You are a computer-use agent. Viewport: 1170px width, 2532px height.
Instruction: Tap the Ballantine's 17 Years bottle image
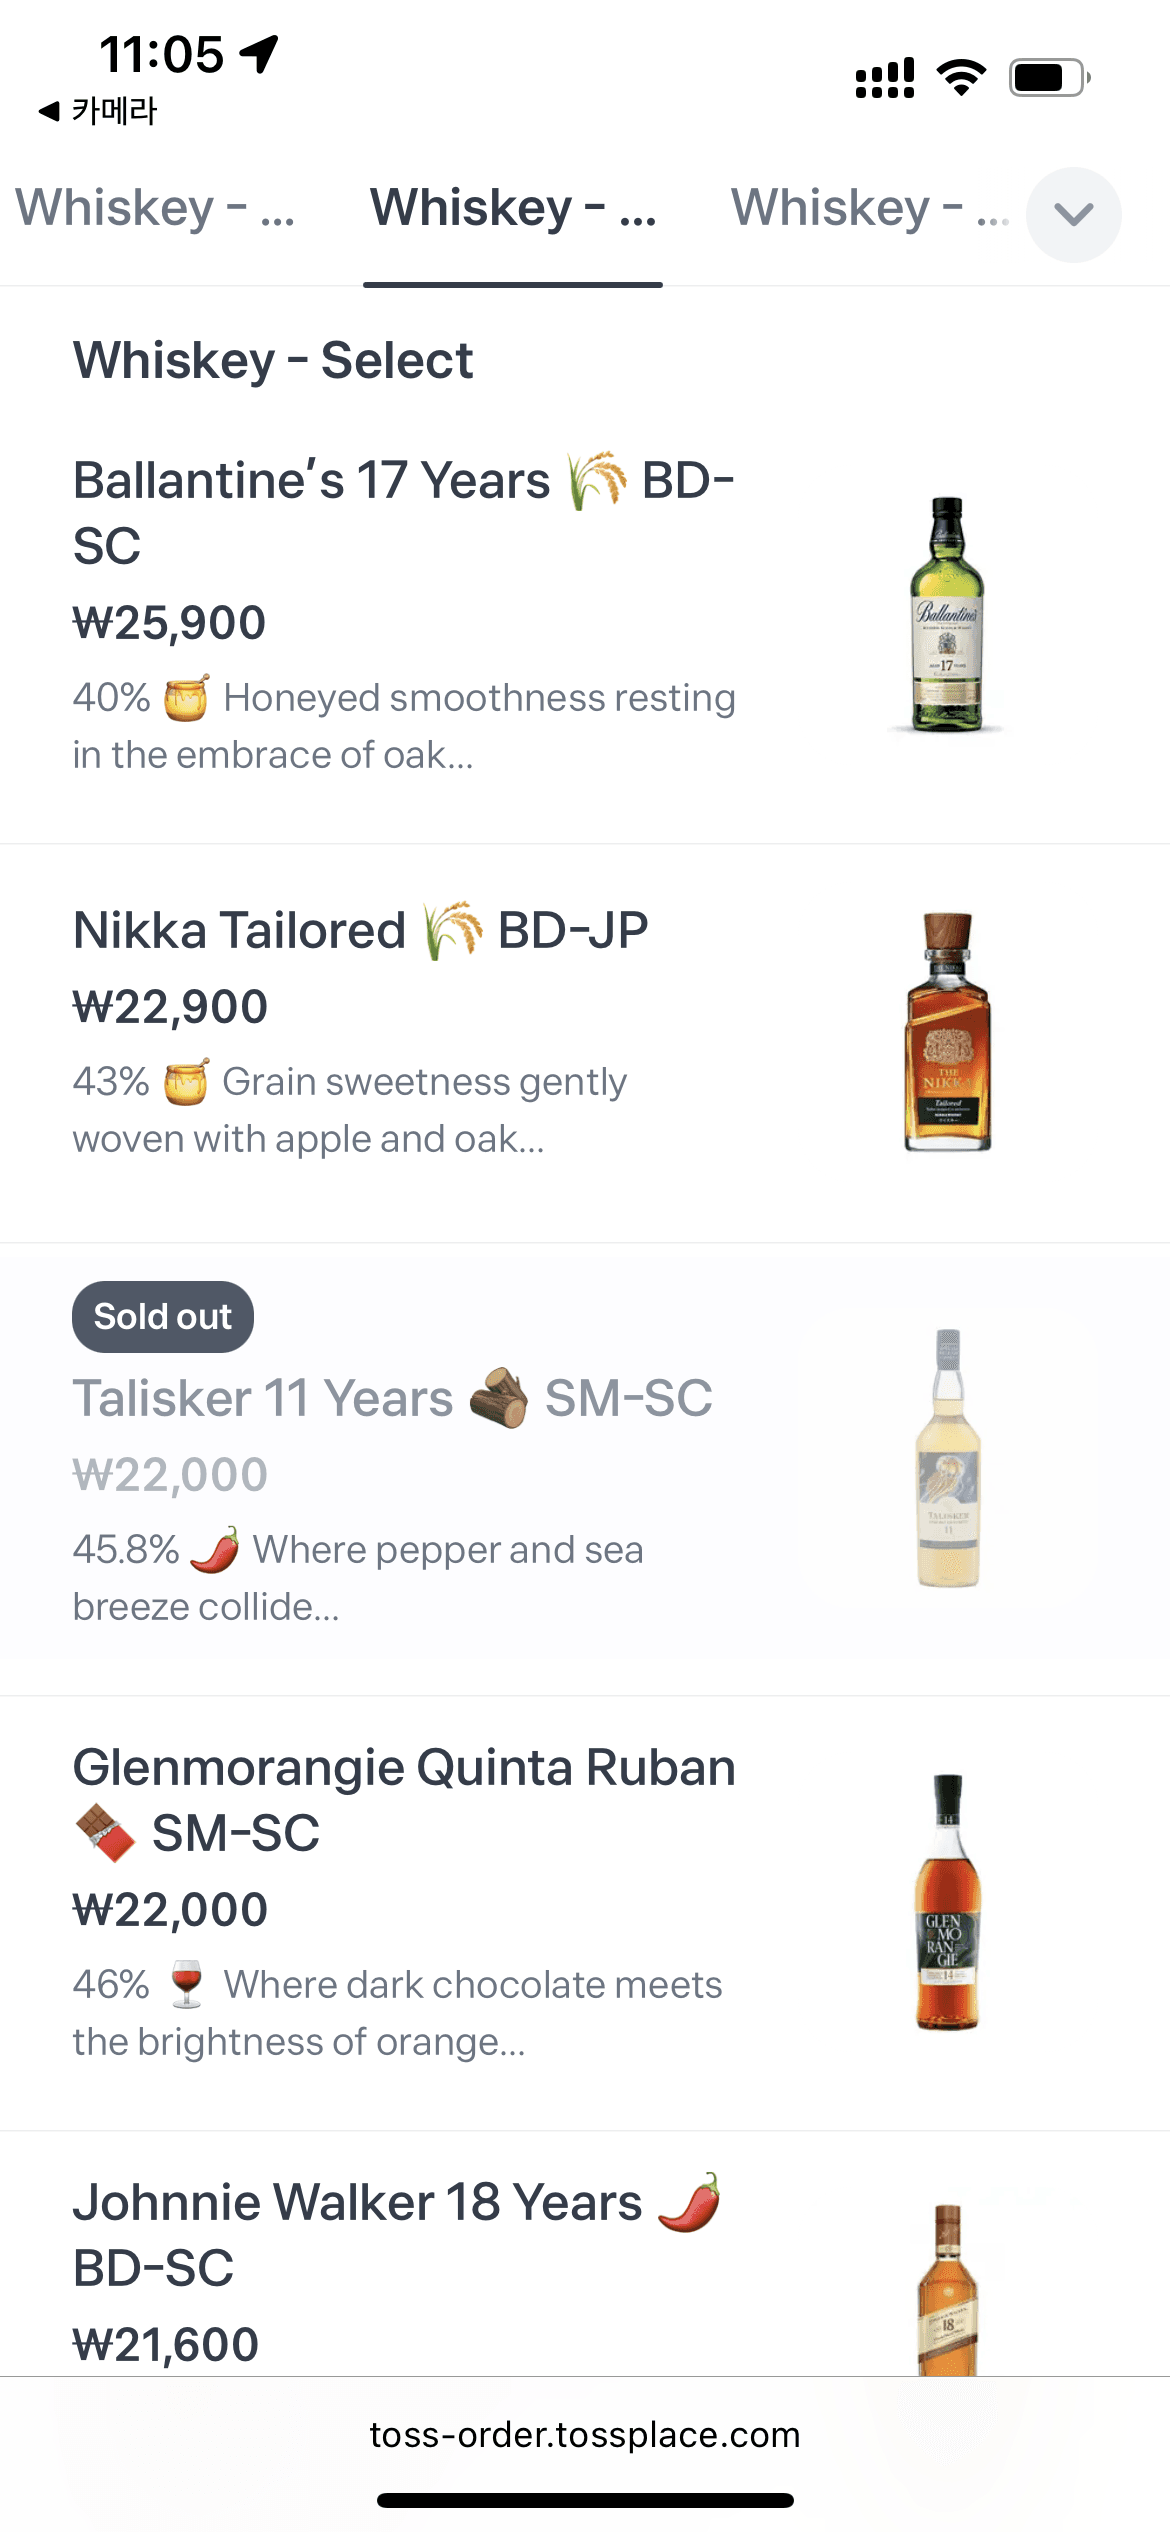946,614
